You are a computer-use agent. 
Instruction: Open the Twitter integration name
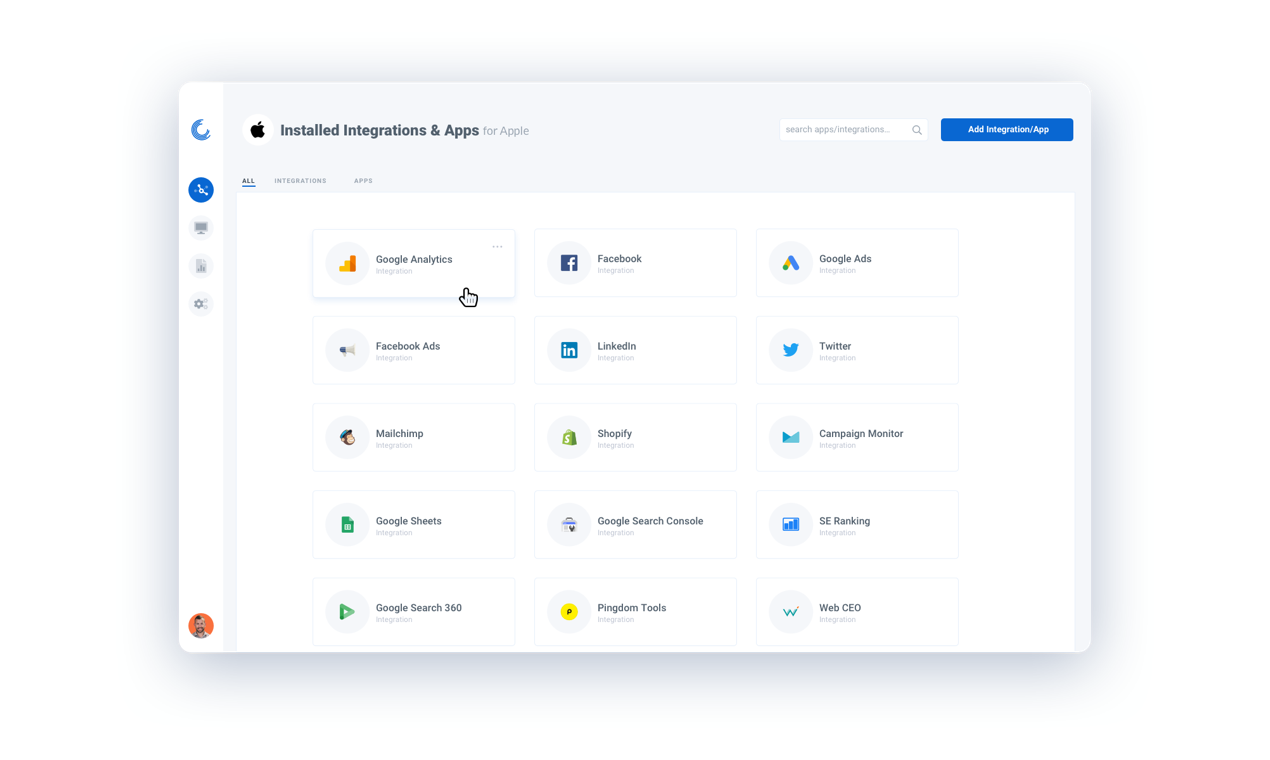[x=835, y=347]
